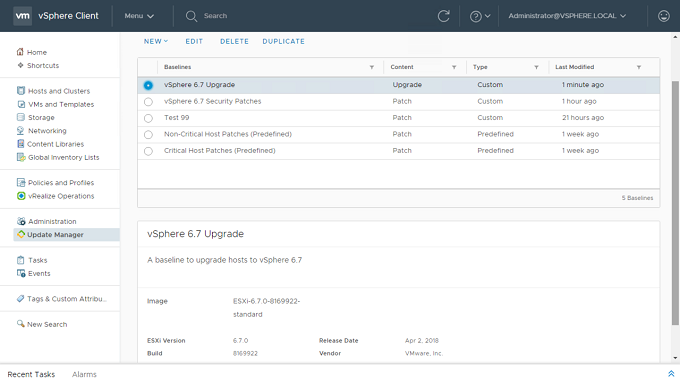Screen dimensions: 680x382
Task: Click the scrollbar down arrow
Action: pos(675,358)
